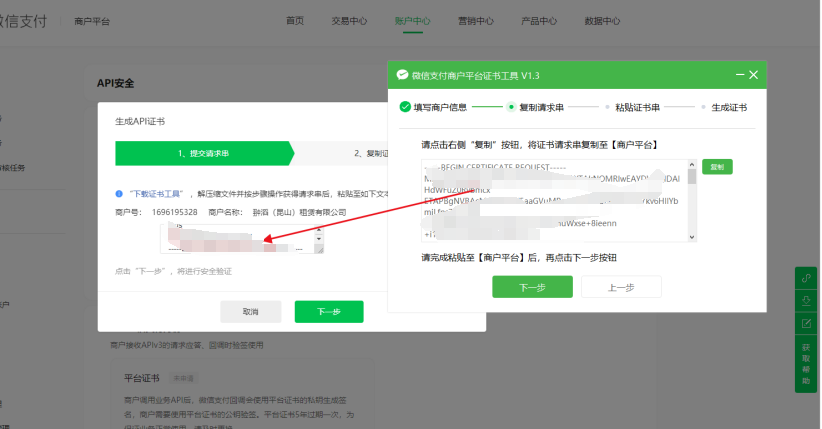Click 取消 in the 生成API证书 dialog
This screenshot has height=429, width=822.
tap(251, 312)
